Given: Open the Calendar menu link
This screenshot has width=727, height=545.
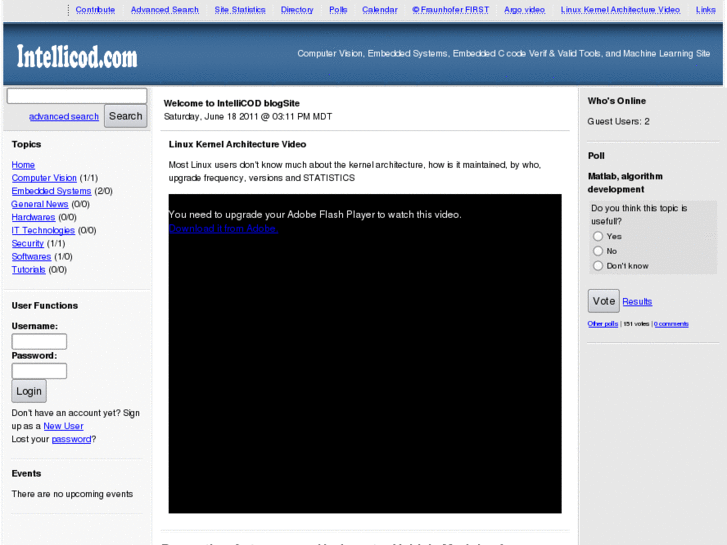Looking at the screenshot, I should point(380,10).
